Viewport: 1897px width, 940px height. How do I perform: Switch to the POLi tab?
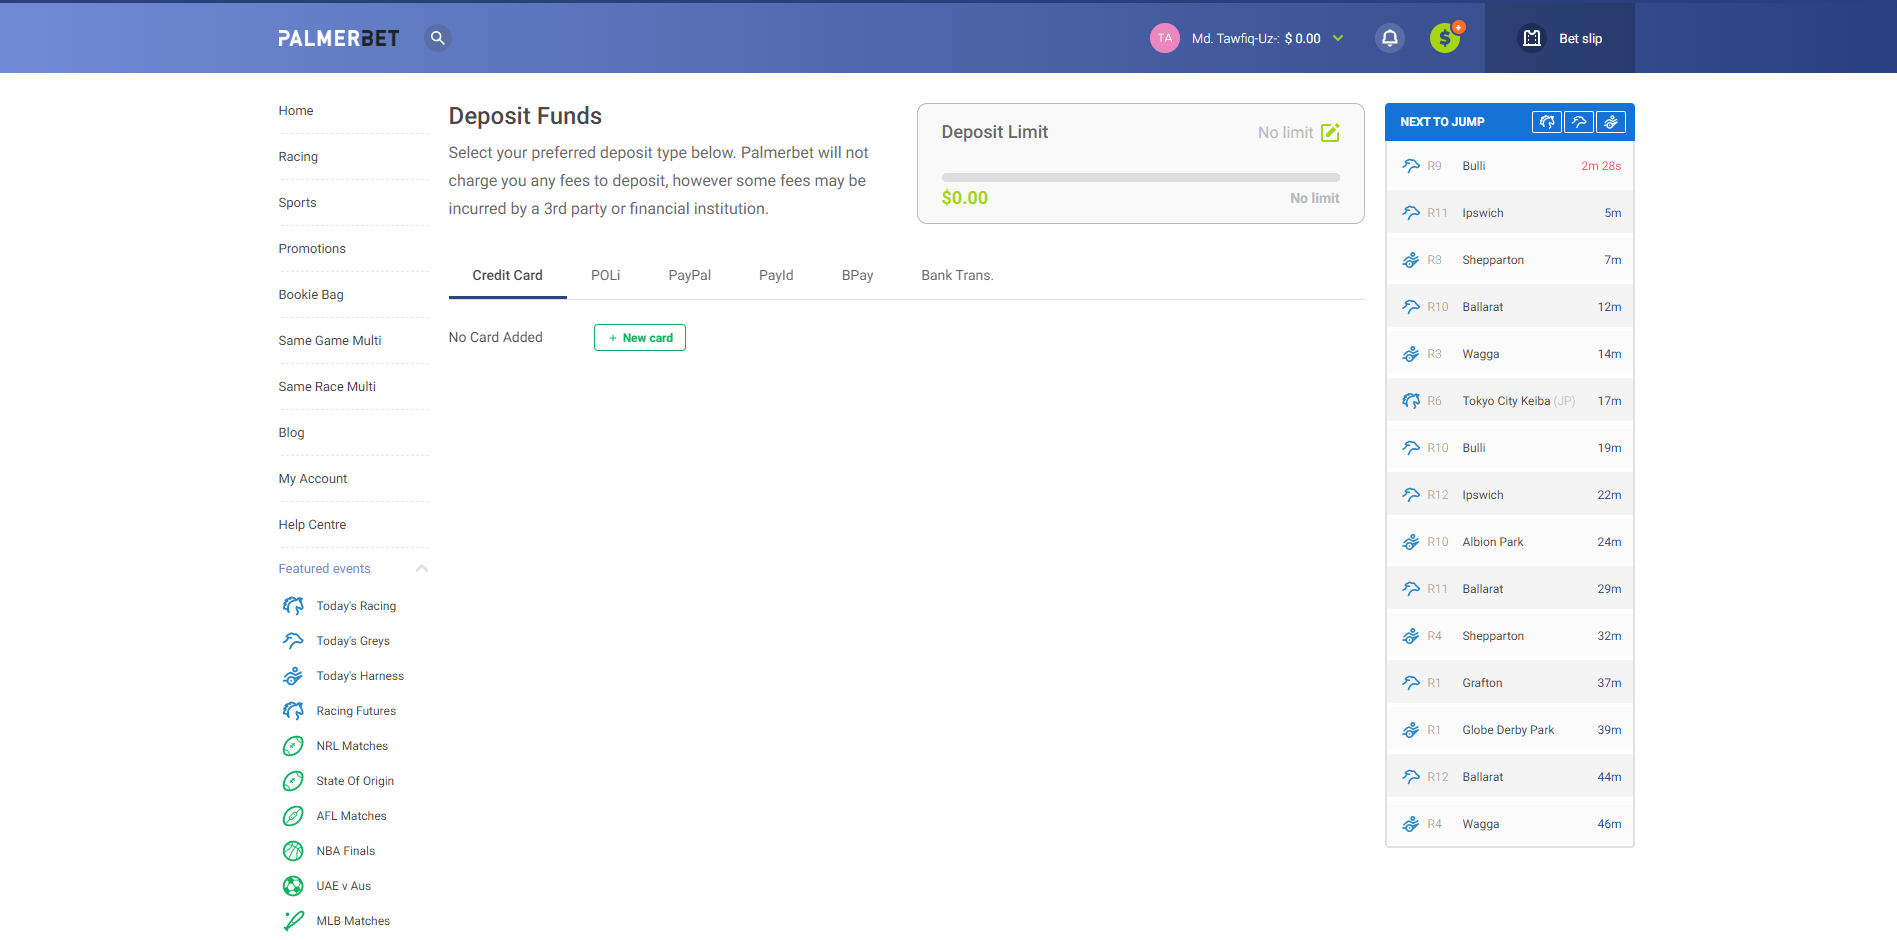coord(605,275)
